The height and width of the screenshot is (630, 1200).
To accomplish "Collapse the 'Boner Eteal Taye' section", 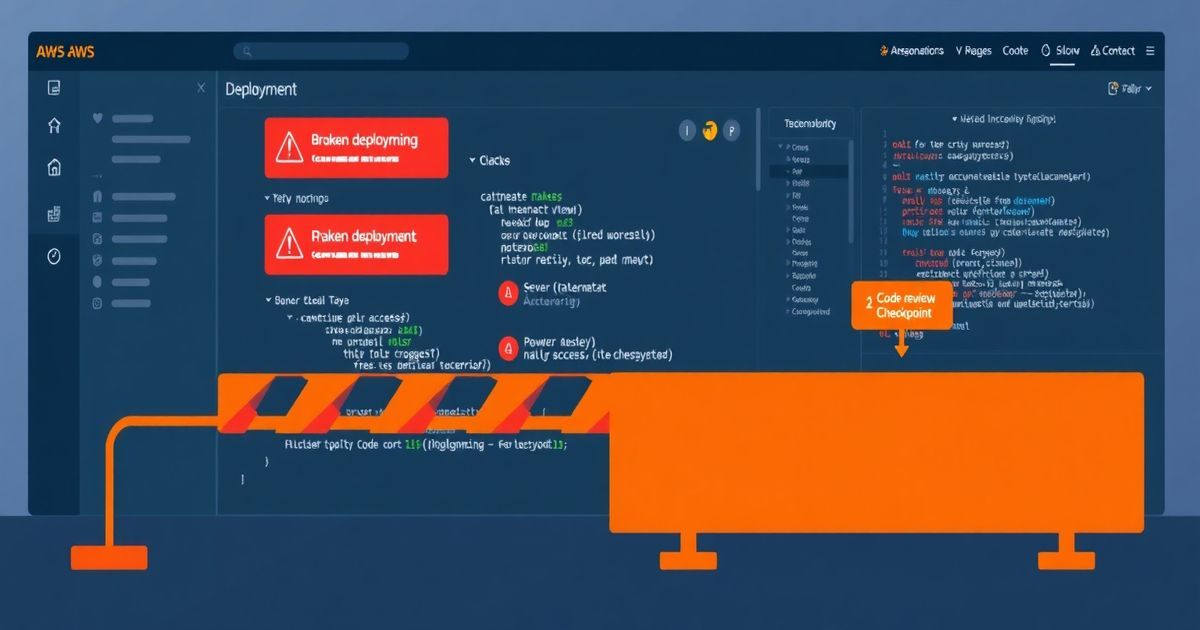I will (x=268, y=300).
